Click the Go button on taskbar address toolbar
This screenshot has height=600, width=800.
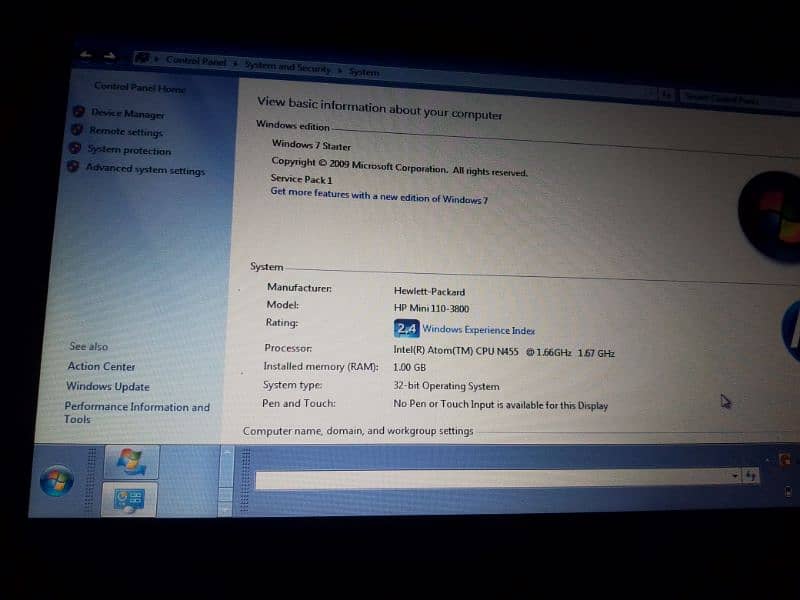751,476
